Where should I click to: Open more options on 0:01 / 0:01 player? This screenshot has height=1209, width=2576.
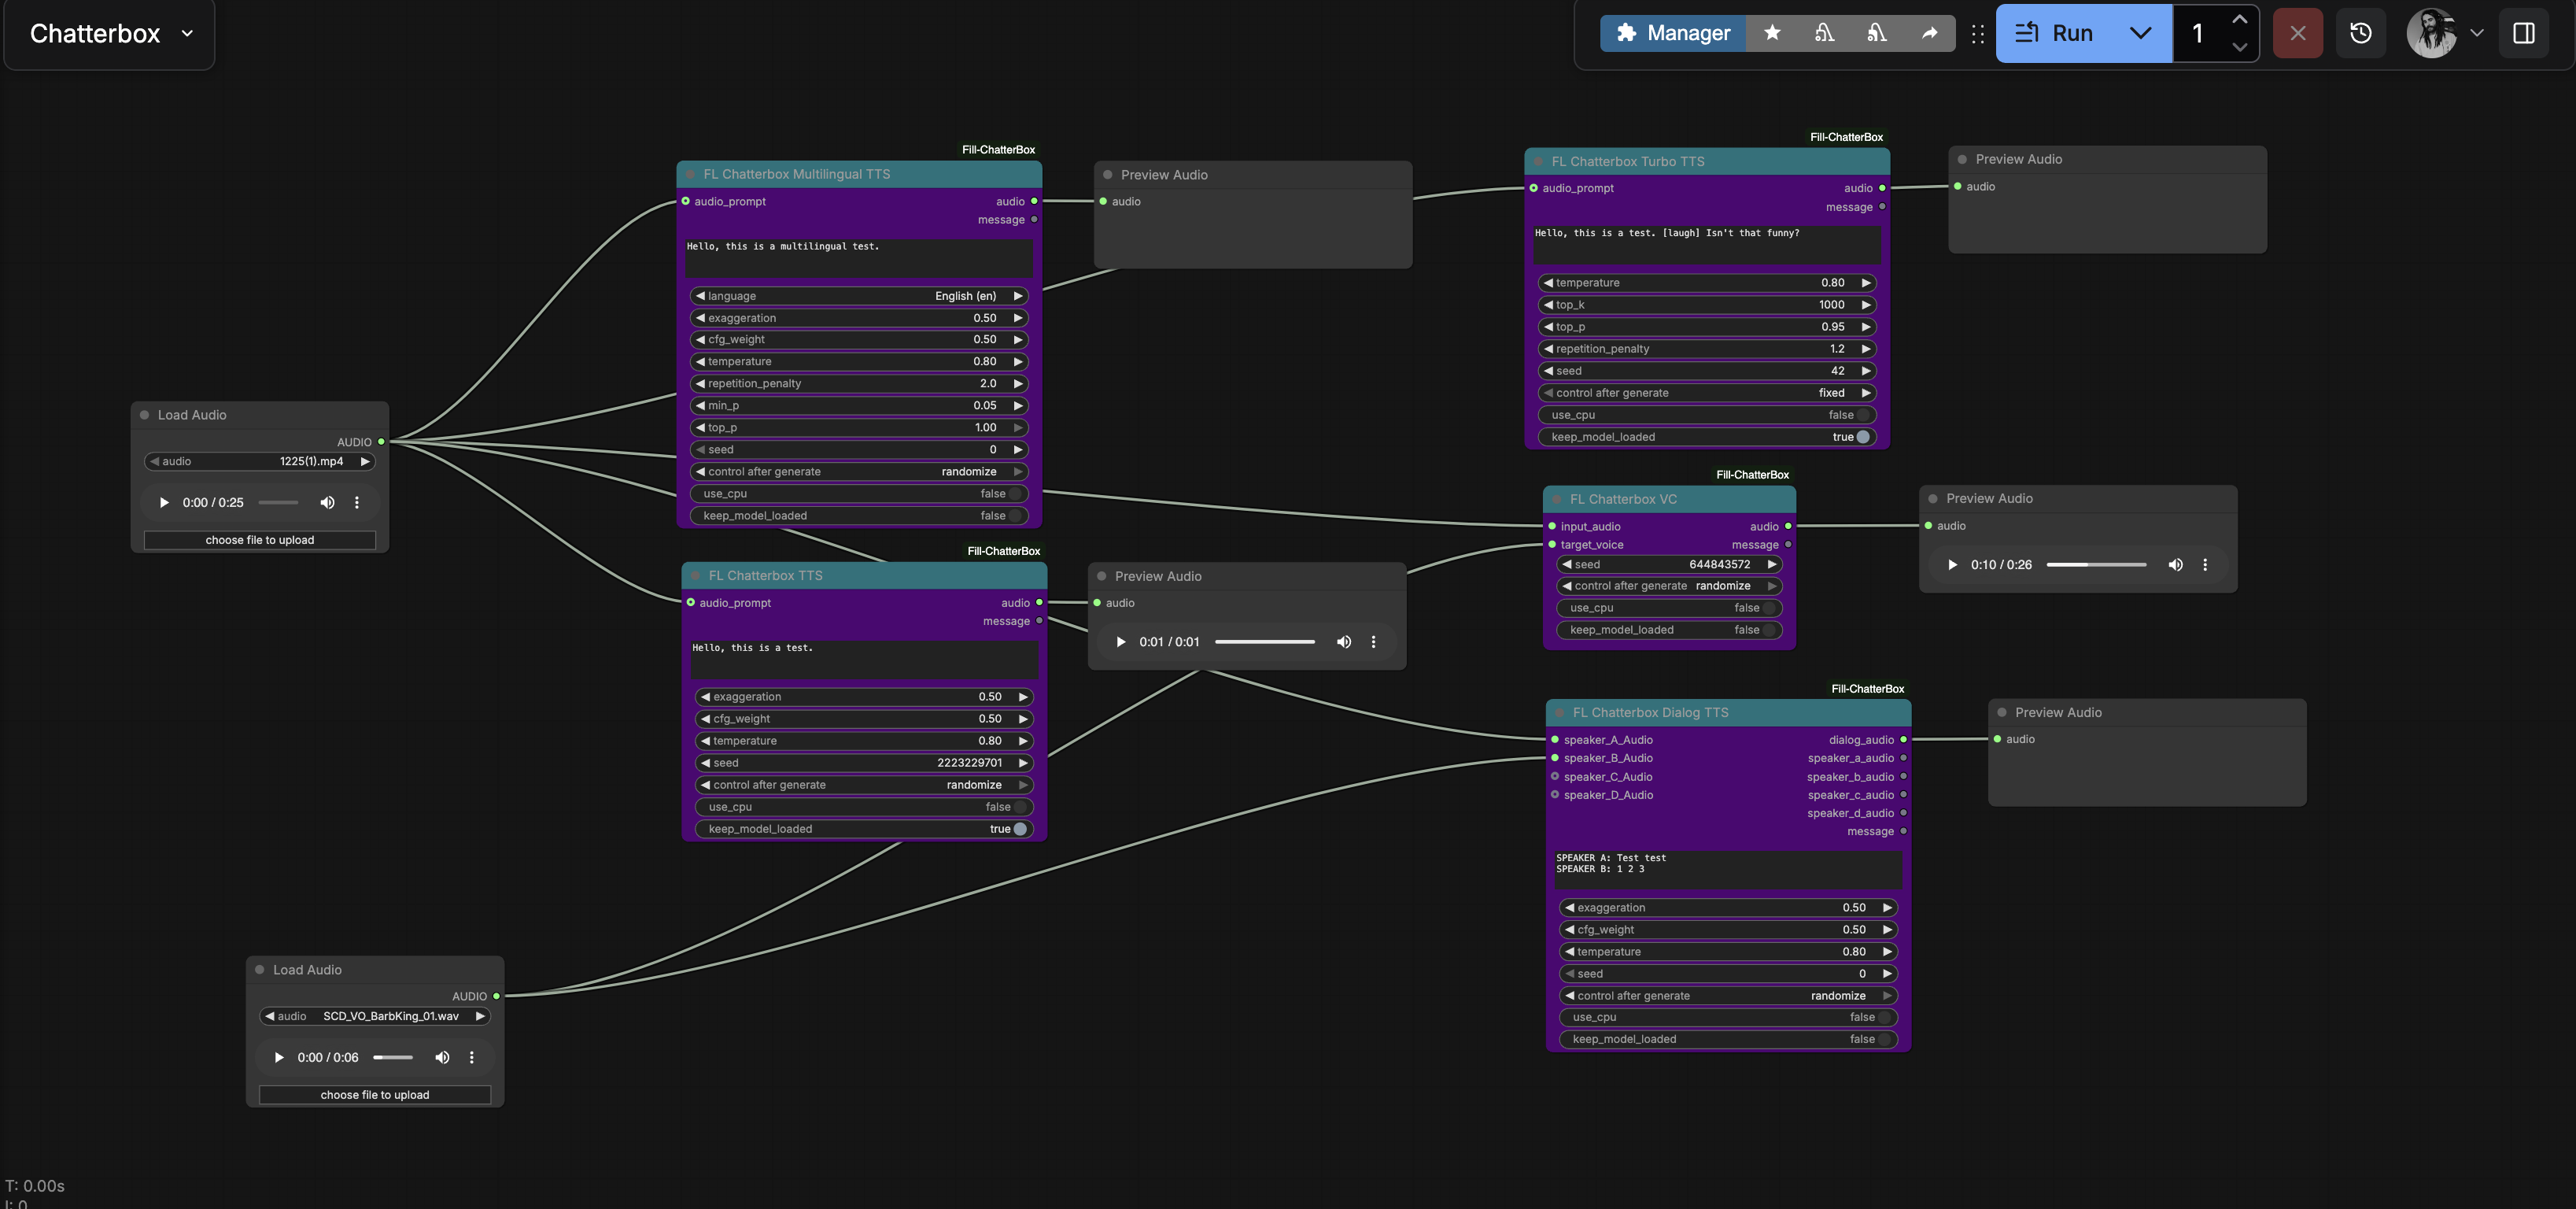tap(1374, 642)
